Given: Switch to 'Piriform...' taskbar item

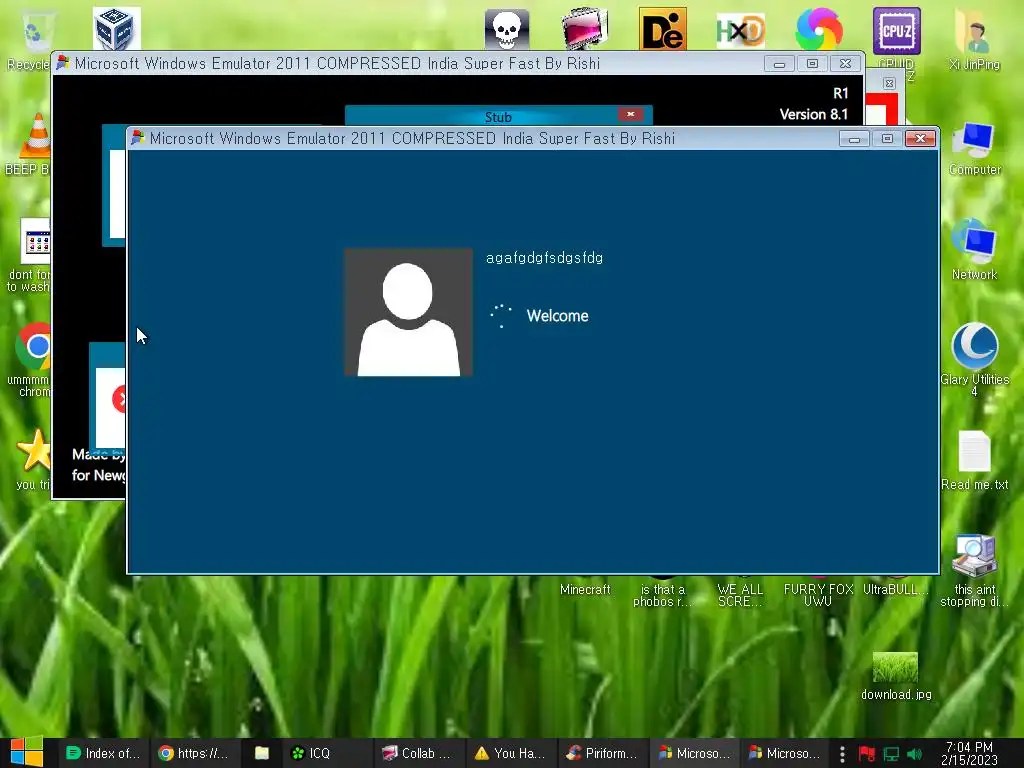Looking at the screenshot, I should (x=601, y=753).
